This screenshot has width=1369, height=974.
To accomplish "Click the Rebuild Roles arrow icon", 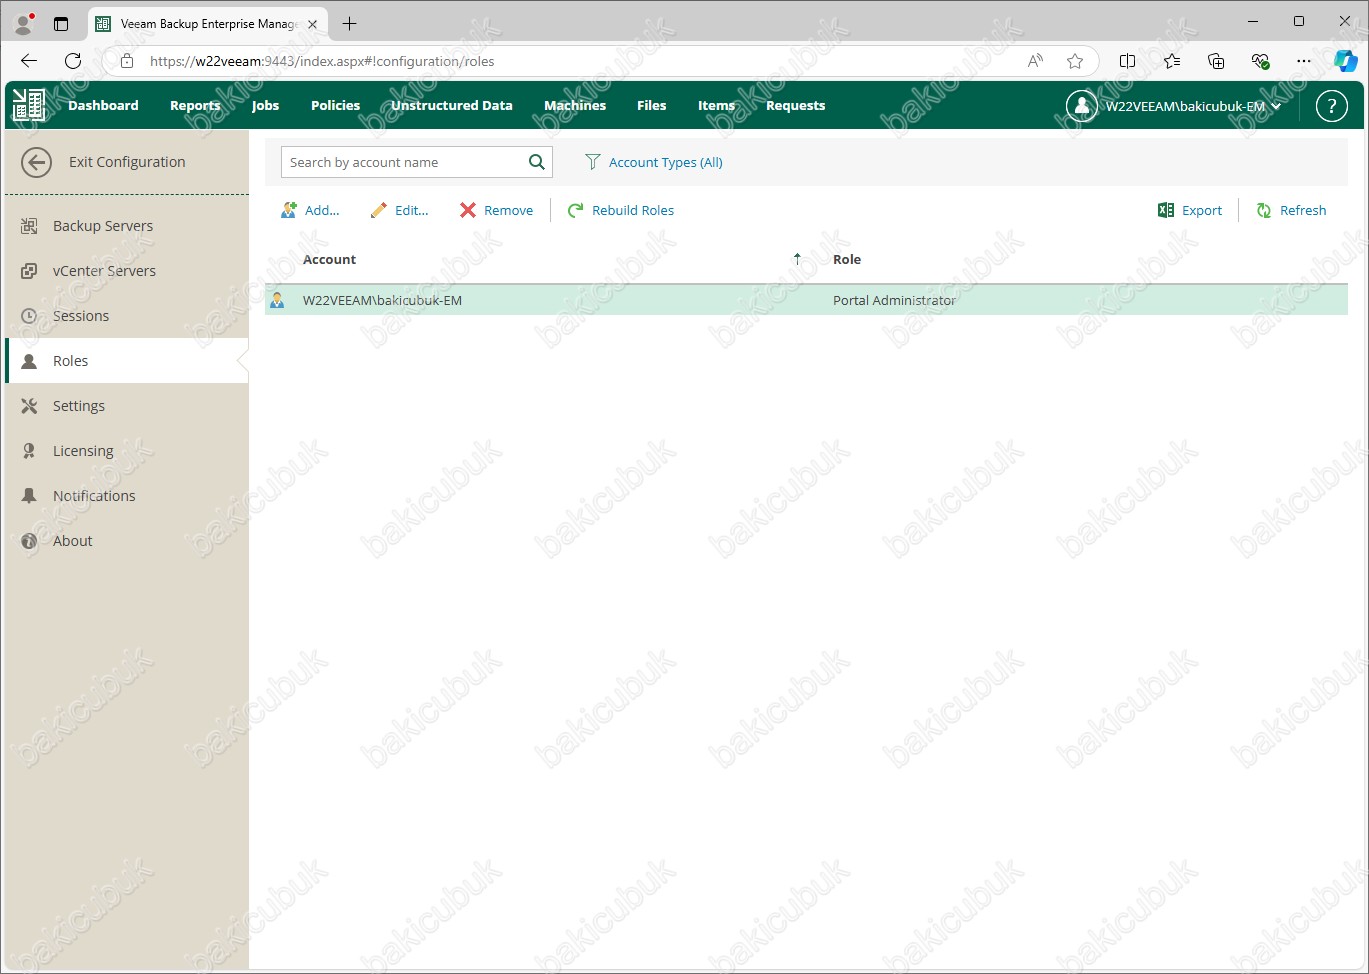I will click(576, 210).
